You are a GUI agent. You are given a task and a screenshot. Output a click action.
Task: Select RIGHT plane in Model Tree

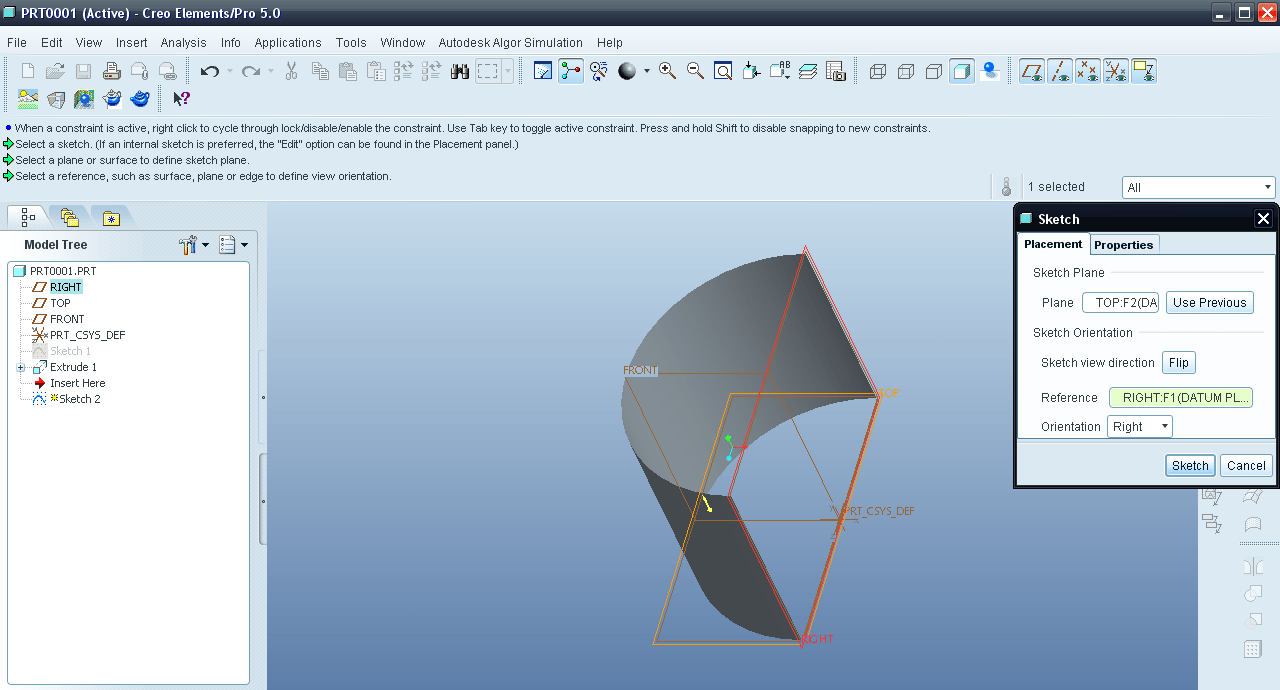point(66,287)
